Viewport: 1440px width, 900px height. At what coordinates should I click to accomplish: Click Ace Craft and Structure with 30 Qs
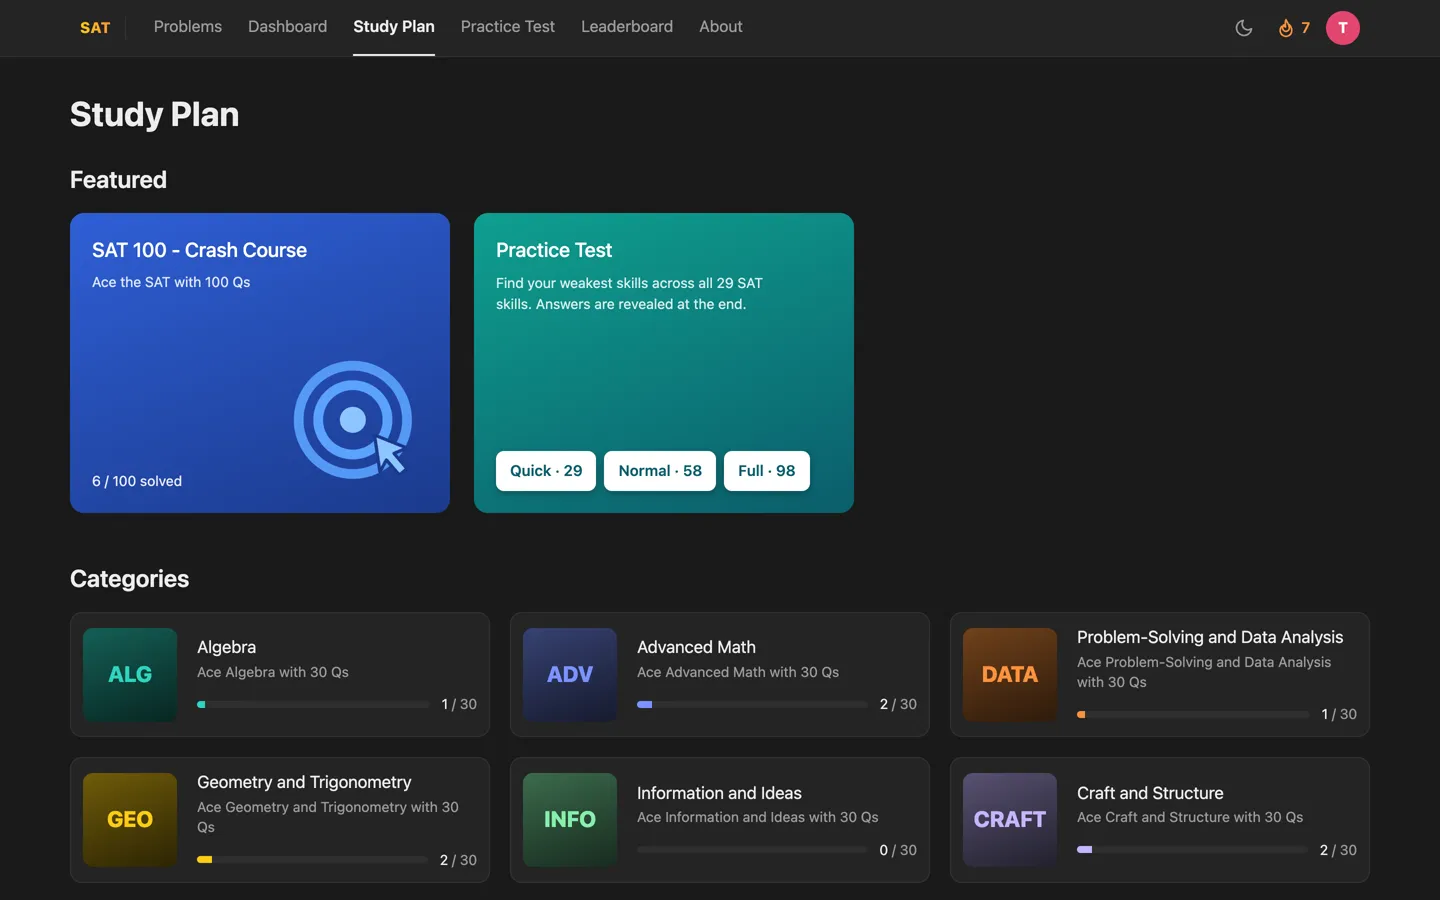[x=1190, y=817]
